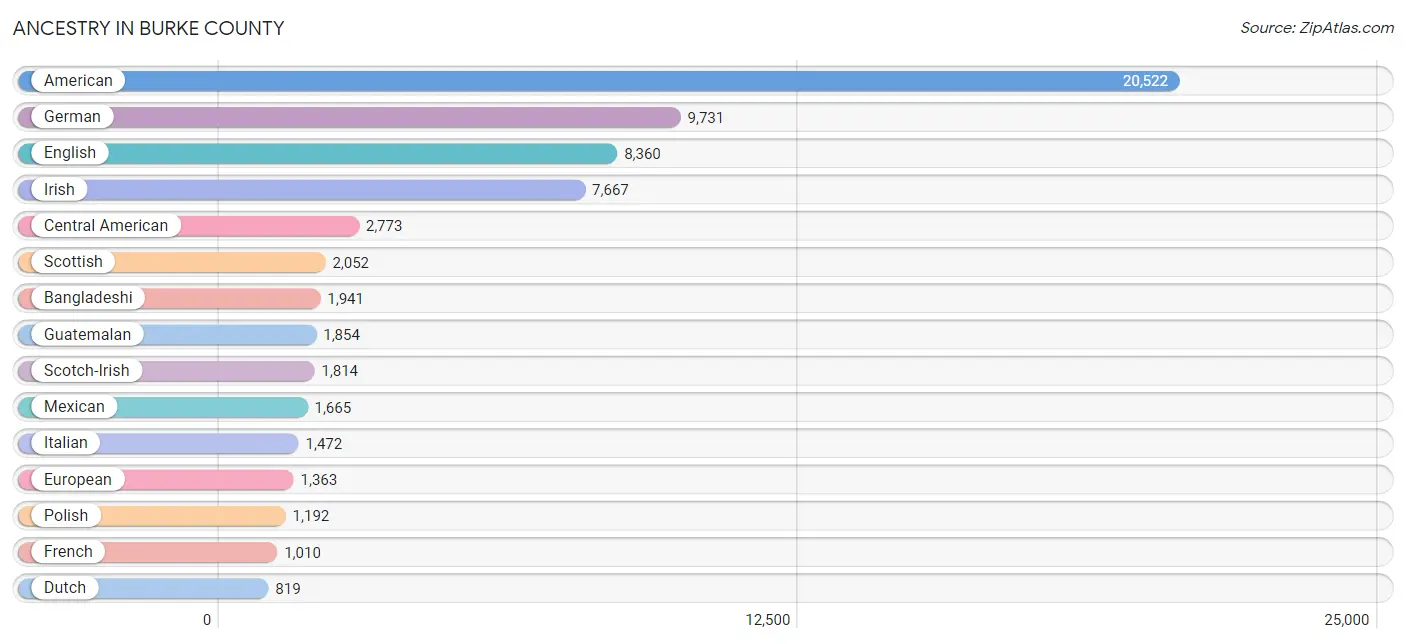Image resolution: width=1406 pixels, height=644 pixels.
Task: Select the Guatemalan bar
Action: [167, 335]
